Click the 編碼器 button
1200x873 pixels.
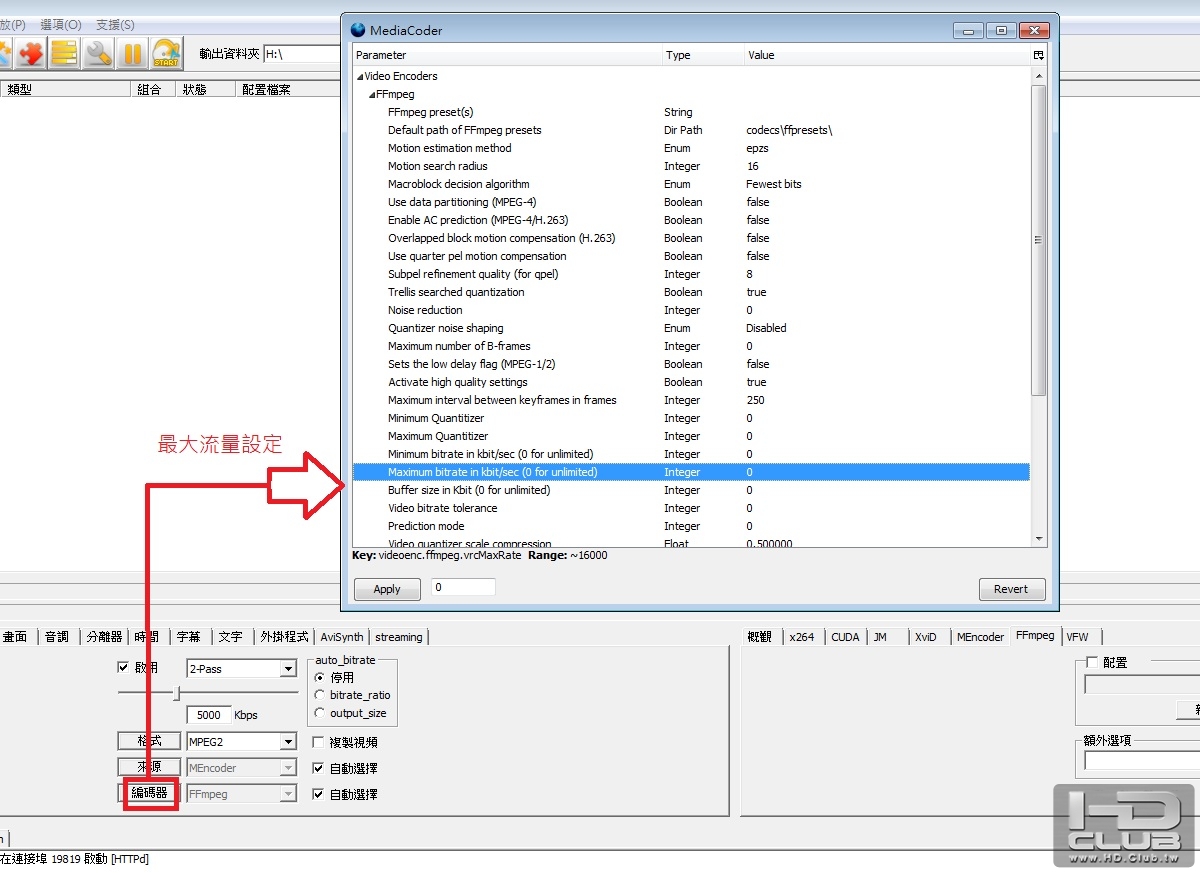(x=149, y=794)
